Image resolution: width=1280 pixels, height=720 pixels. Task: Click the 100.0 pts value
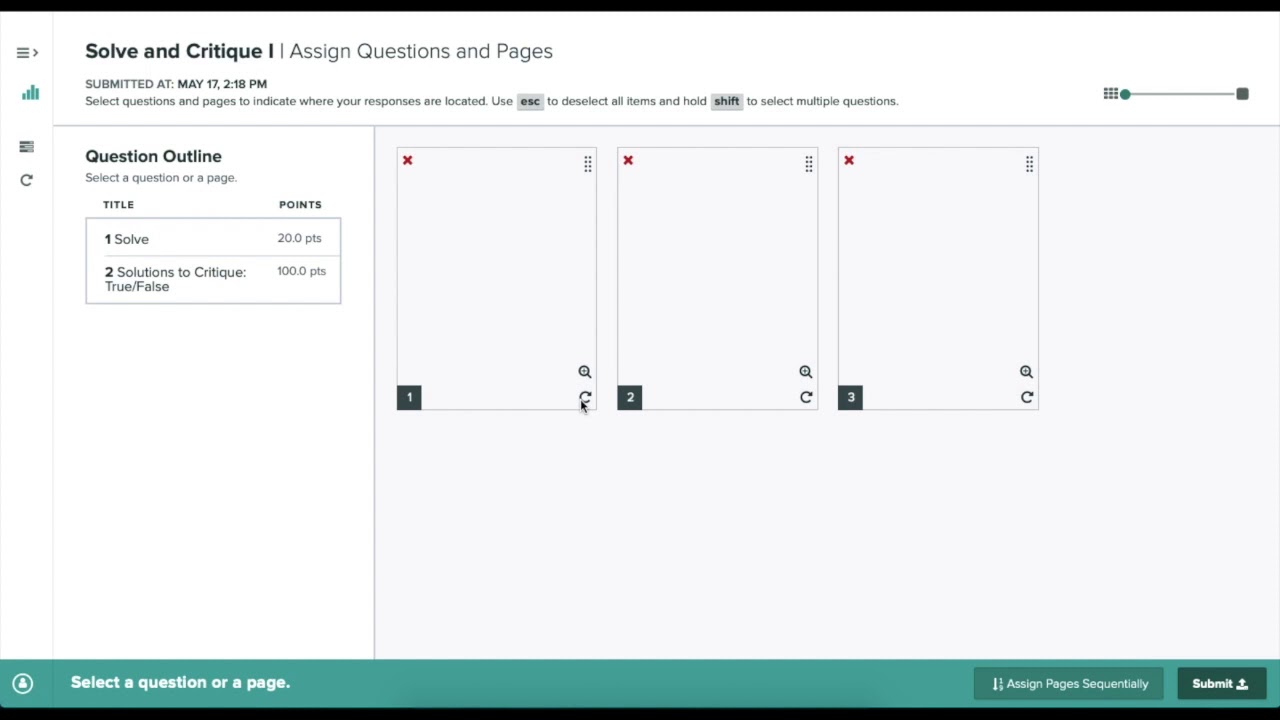[x=301, y=271]
